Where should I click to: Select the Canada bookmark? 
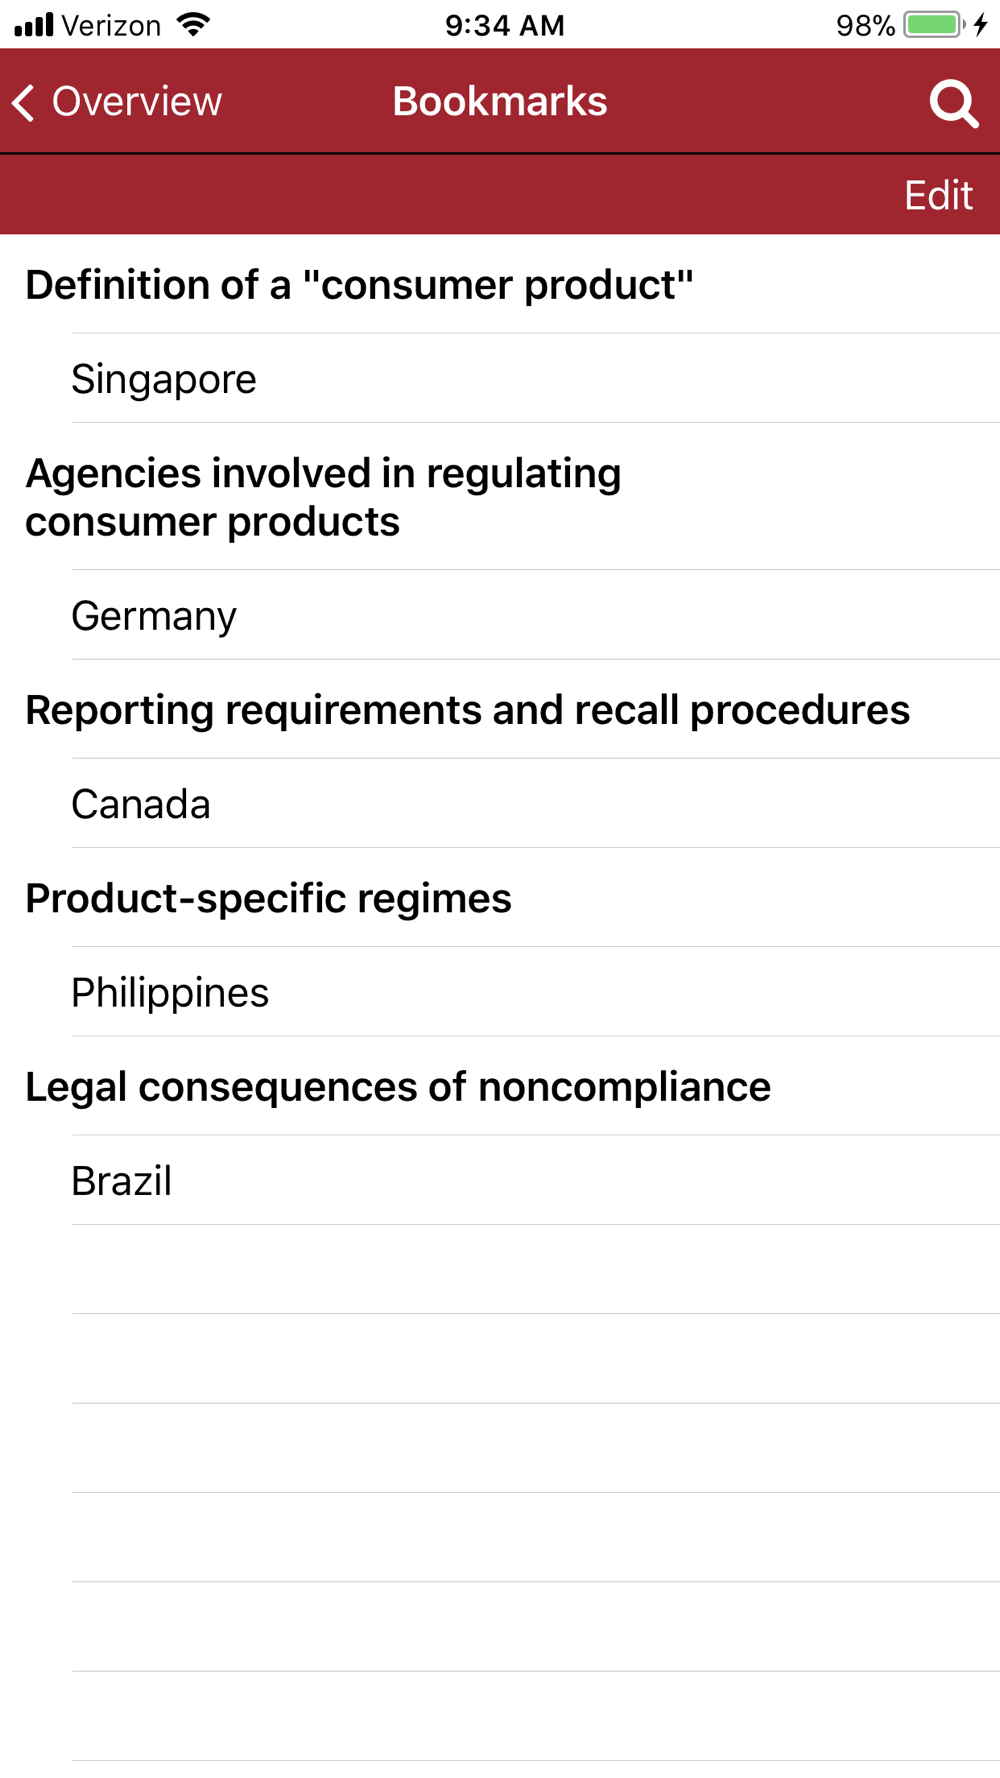(x=500, y=804)
